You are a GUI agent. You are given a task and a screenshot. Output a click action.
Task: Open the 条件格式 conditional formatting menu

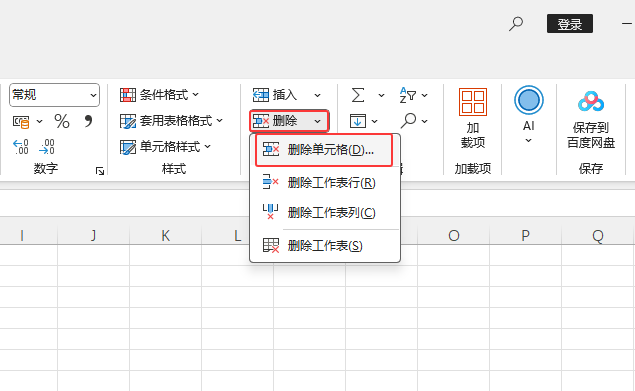coord(159,95)
